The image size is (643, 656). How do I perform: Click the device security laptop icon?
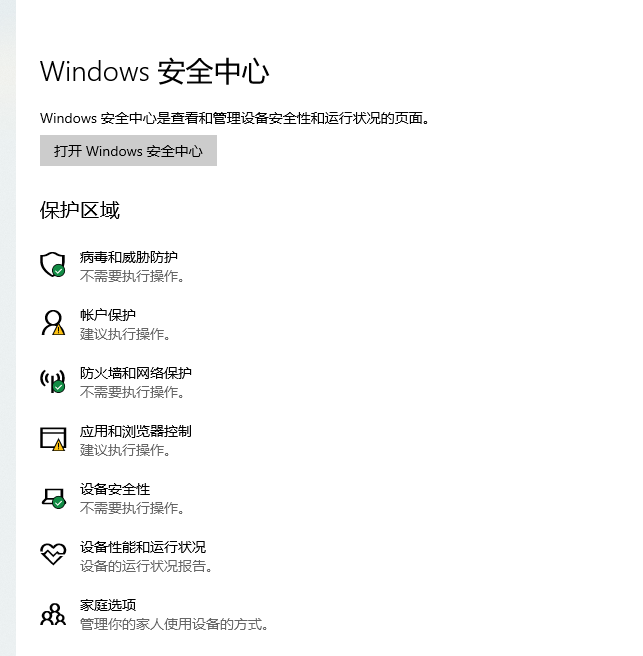(52, 496)
